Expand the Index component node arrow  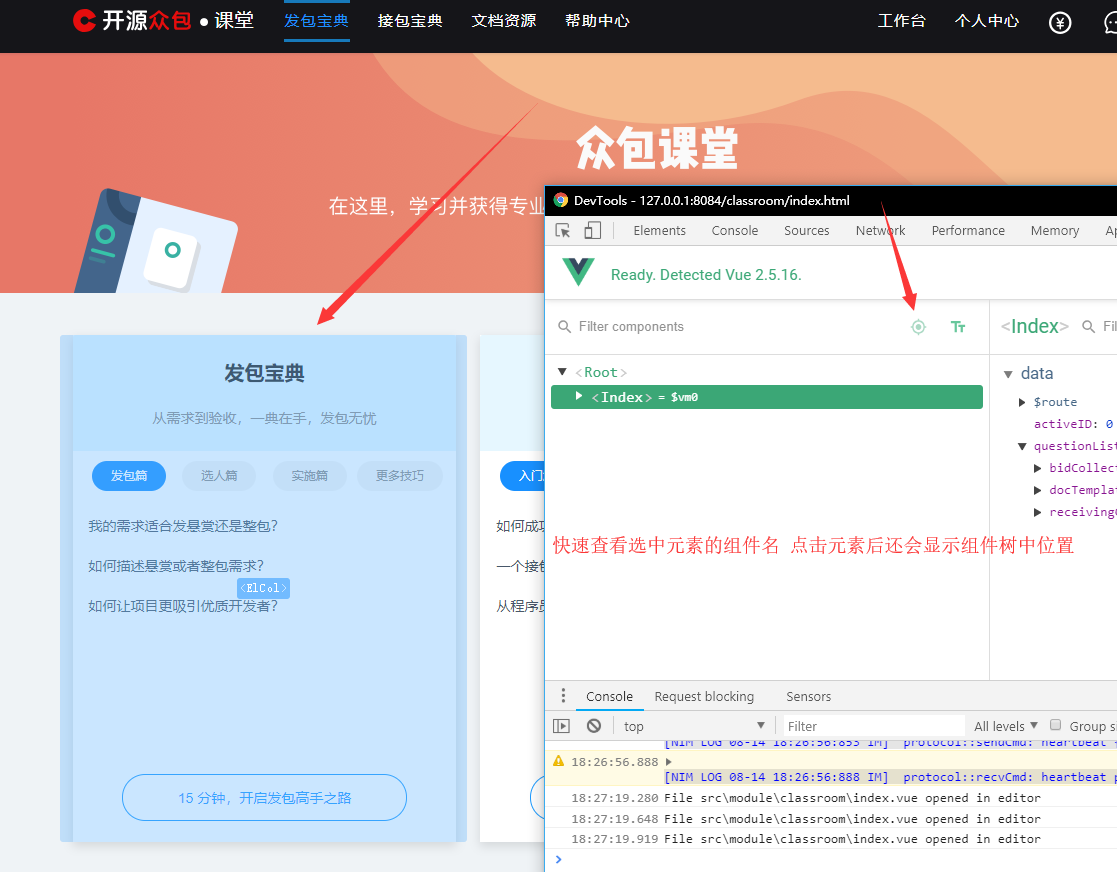point(578,395)
